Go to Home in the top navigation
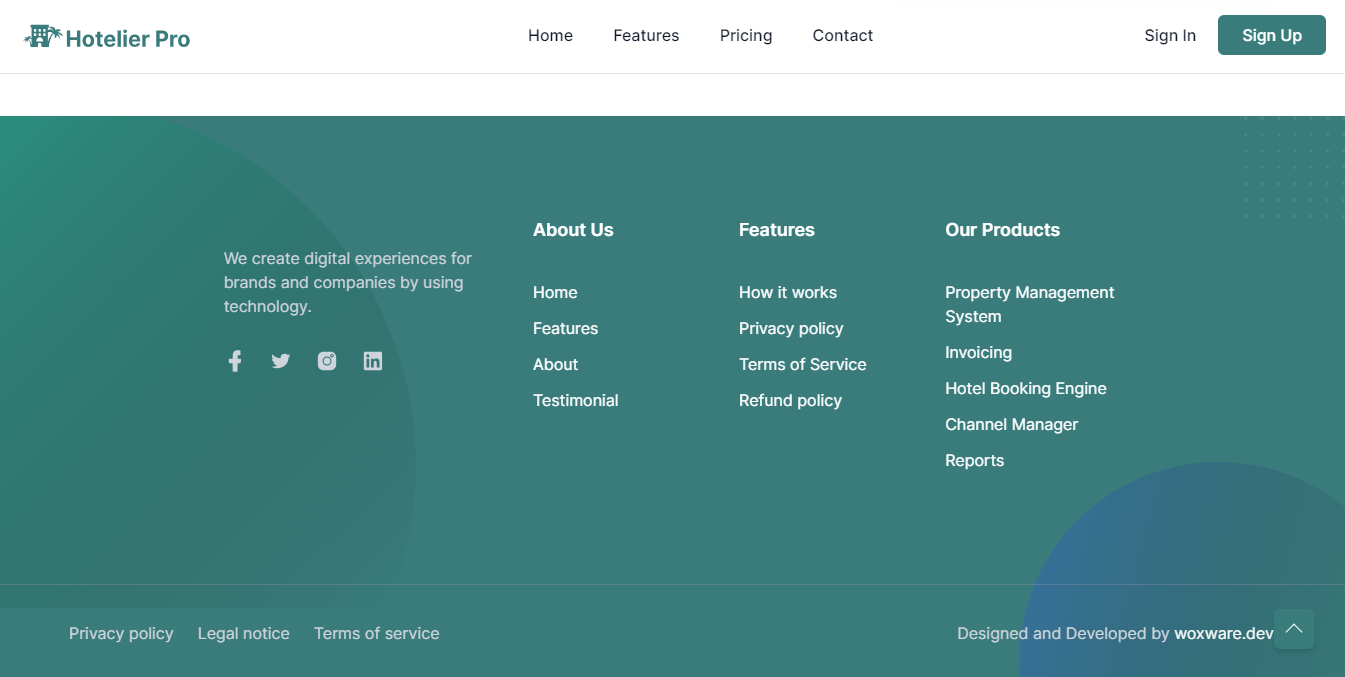Viewport: 1345px width, 677px height. pos(551,36)
